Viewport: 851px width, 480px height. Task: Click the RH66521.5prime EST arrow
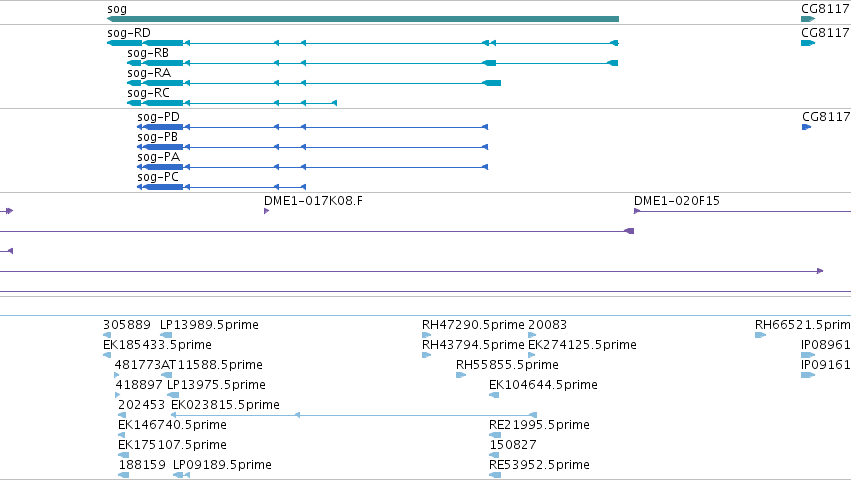760,335
